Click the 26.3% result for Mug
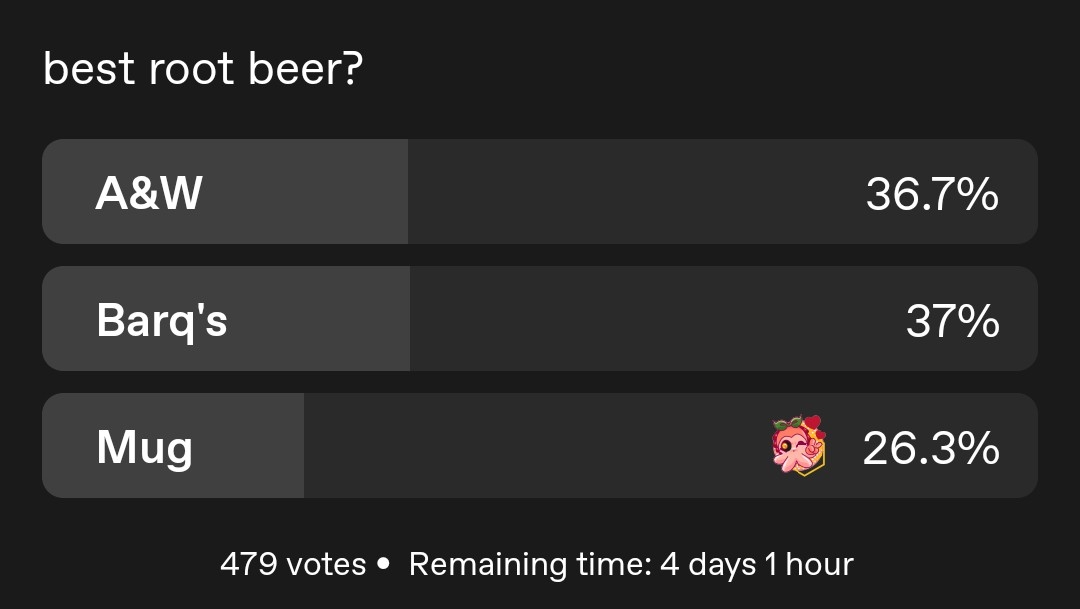 click(930, 448)
